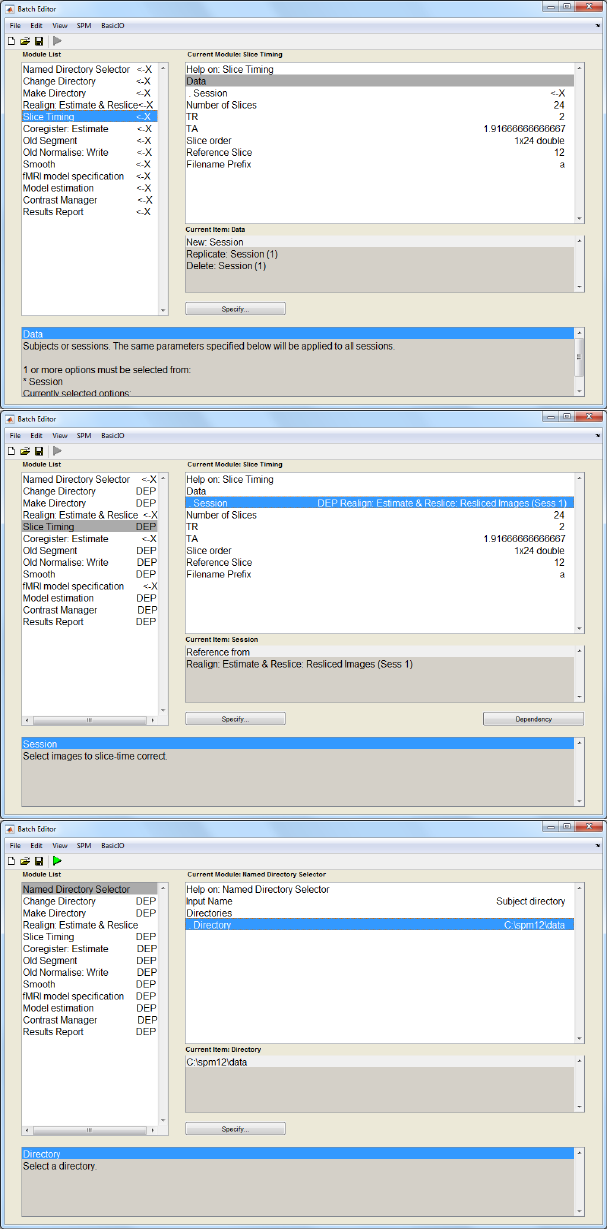This screenshot has height=1229, width=607.
Task: Click New batch icon in middle window with Dependency button
Action: point(12,451)
